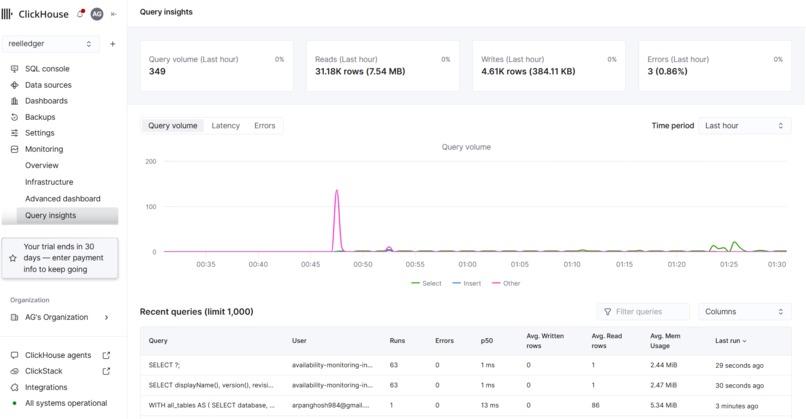Image resolution: width=806 pixels, height=419 pixels.
Task: Open the notifications bell icon
Action: 81,14
